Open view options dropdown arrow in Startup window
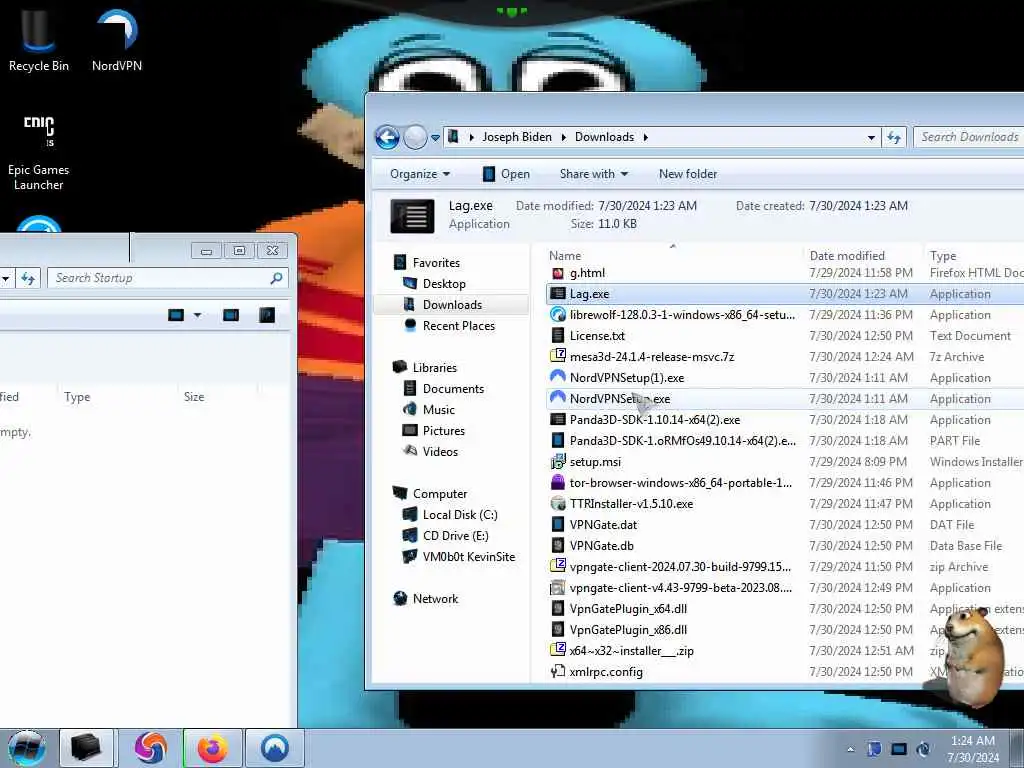 [x=197, y=315]
